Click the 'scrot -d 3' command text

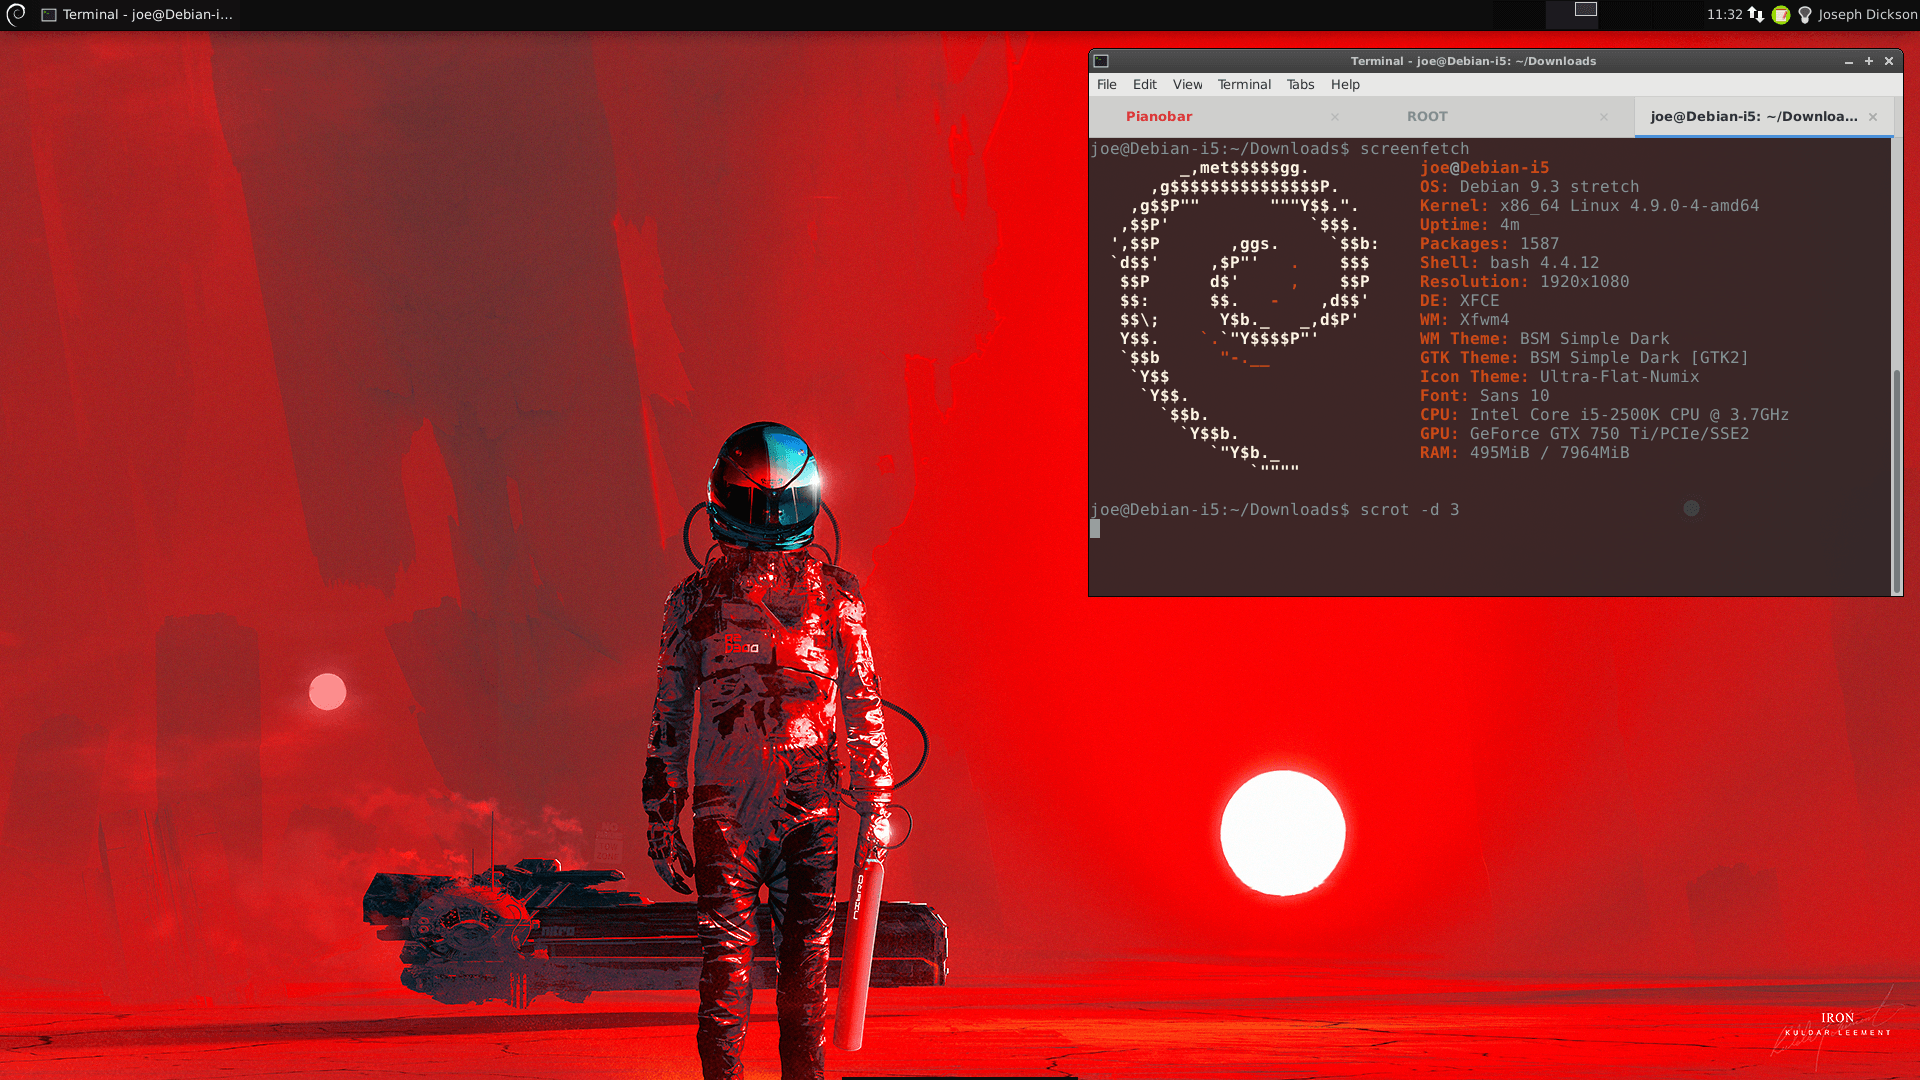tap(1409, 510)
